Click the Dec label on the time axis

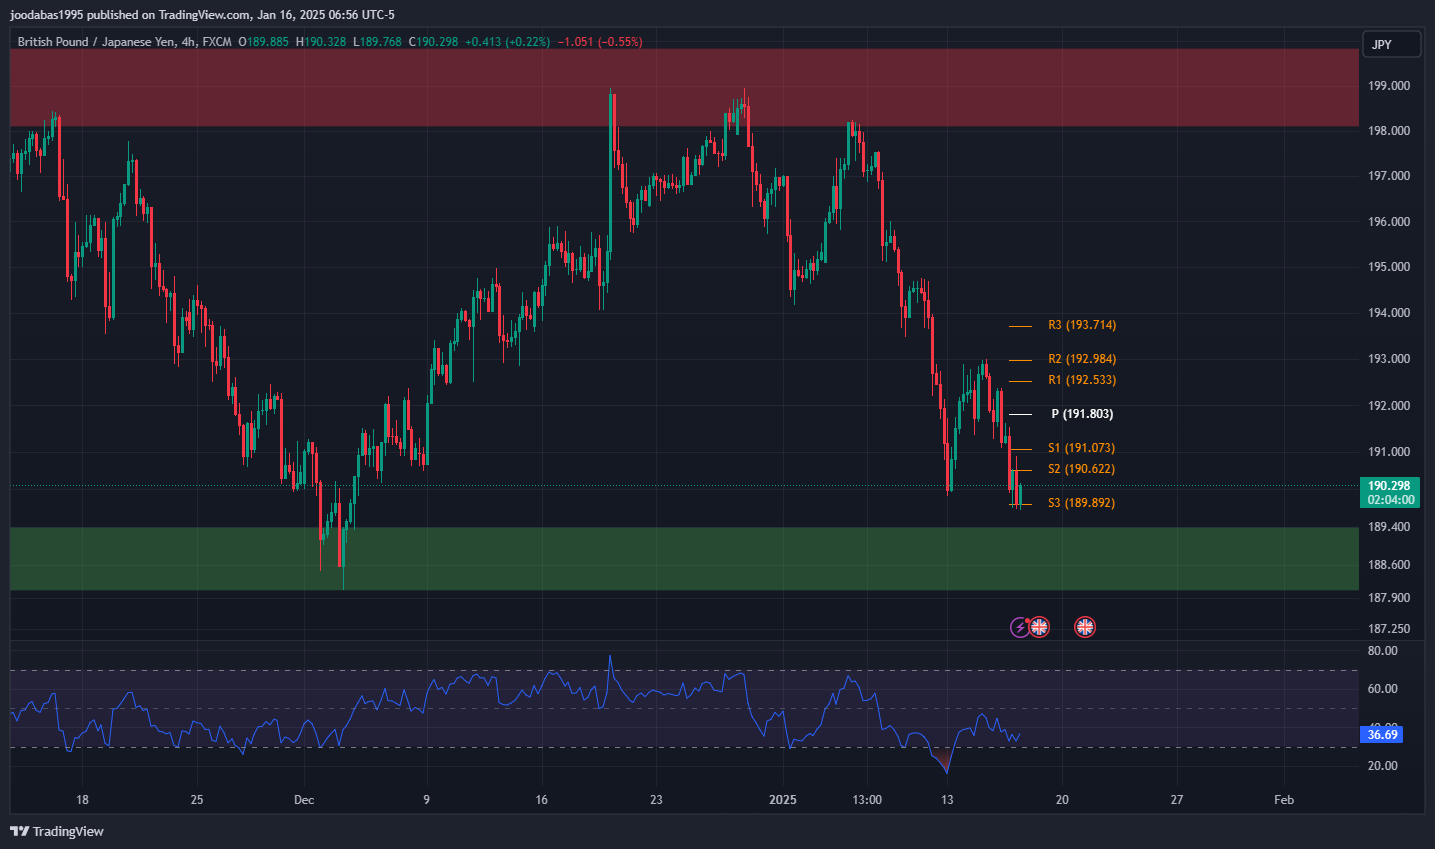[x=304, y=800]
